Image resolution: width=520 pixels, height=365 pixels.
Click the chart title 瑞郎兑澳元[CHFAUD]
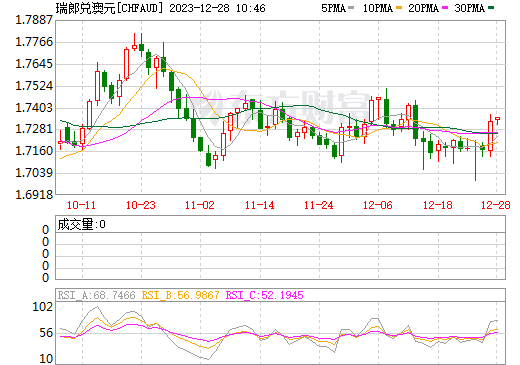tap(110, 8)
